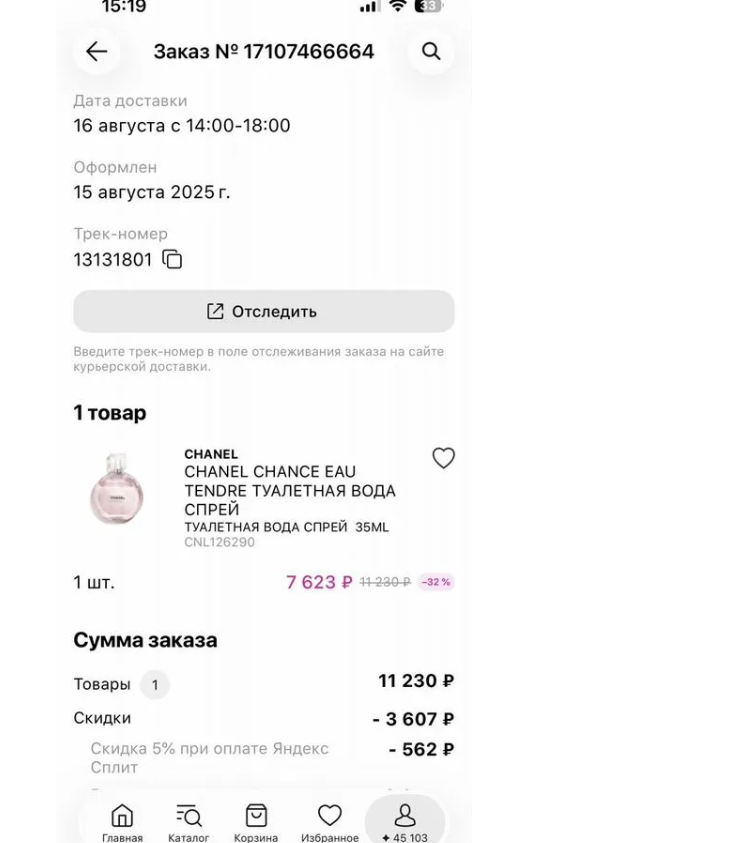The width and height of the screenshot is (742, 843).
Task: Tap the -32% discount badge
Action: (x=435, y=582)
